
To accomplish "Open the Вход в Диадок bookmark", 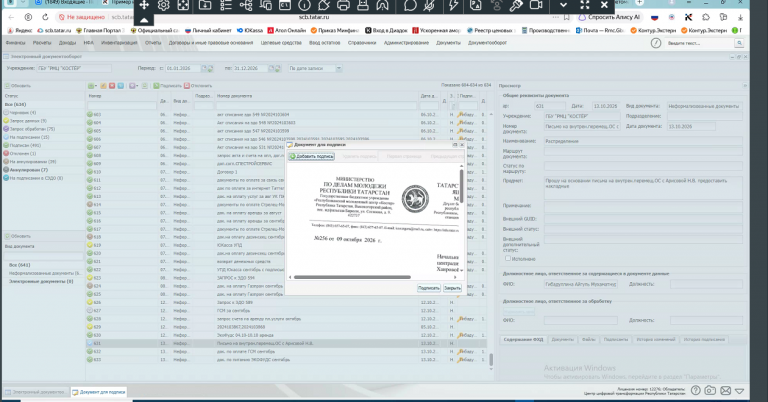I will pyautogui.click(x=386, y=30).
